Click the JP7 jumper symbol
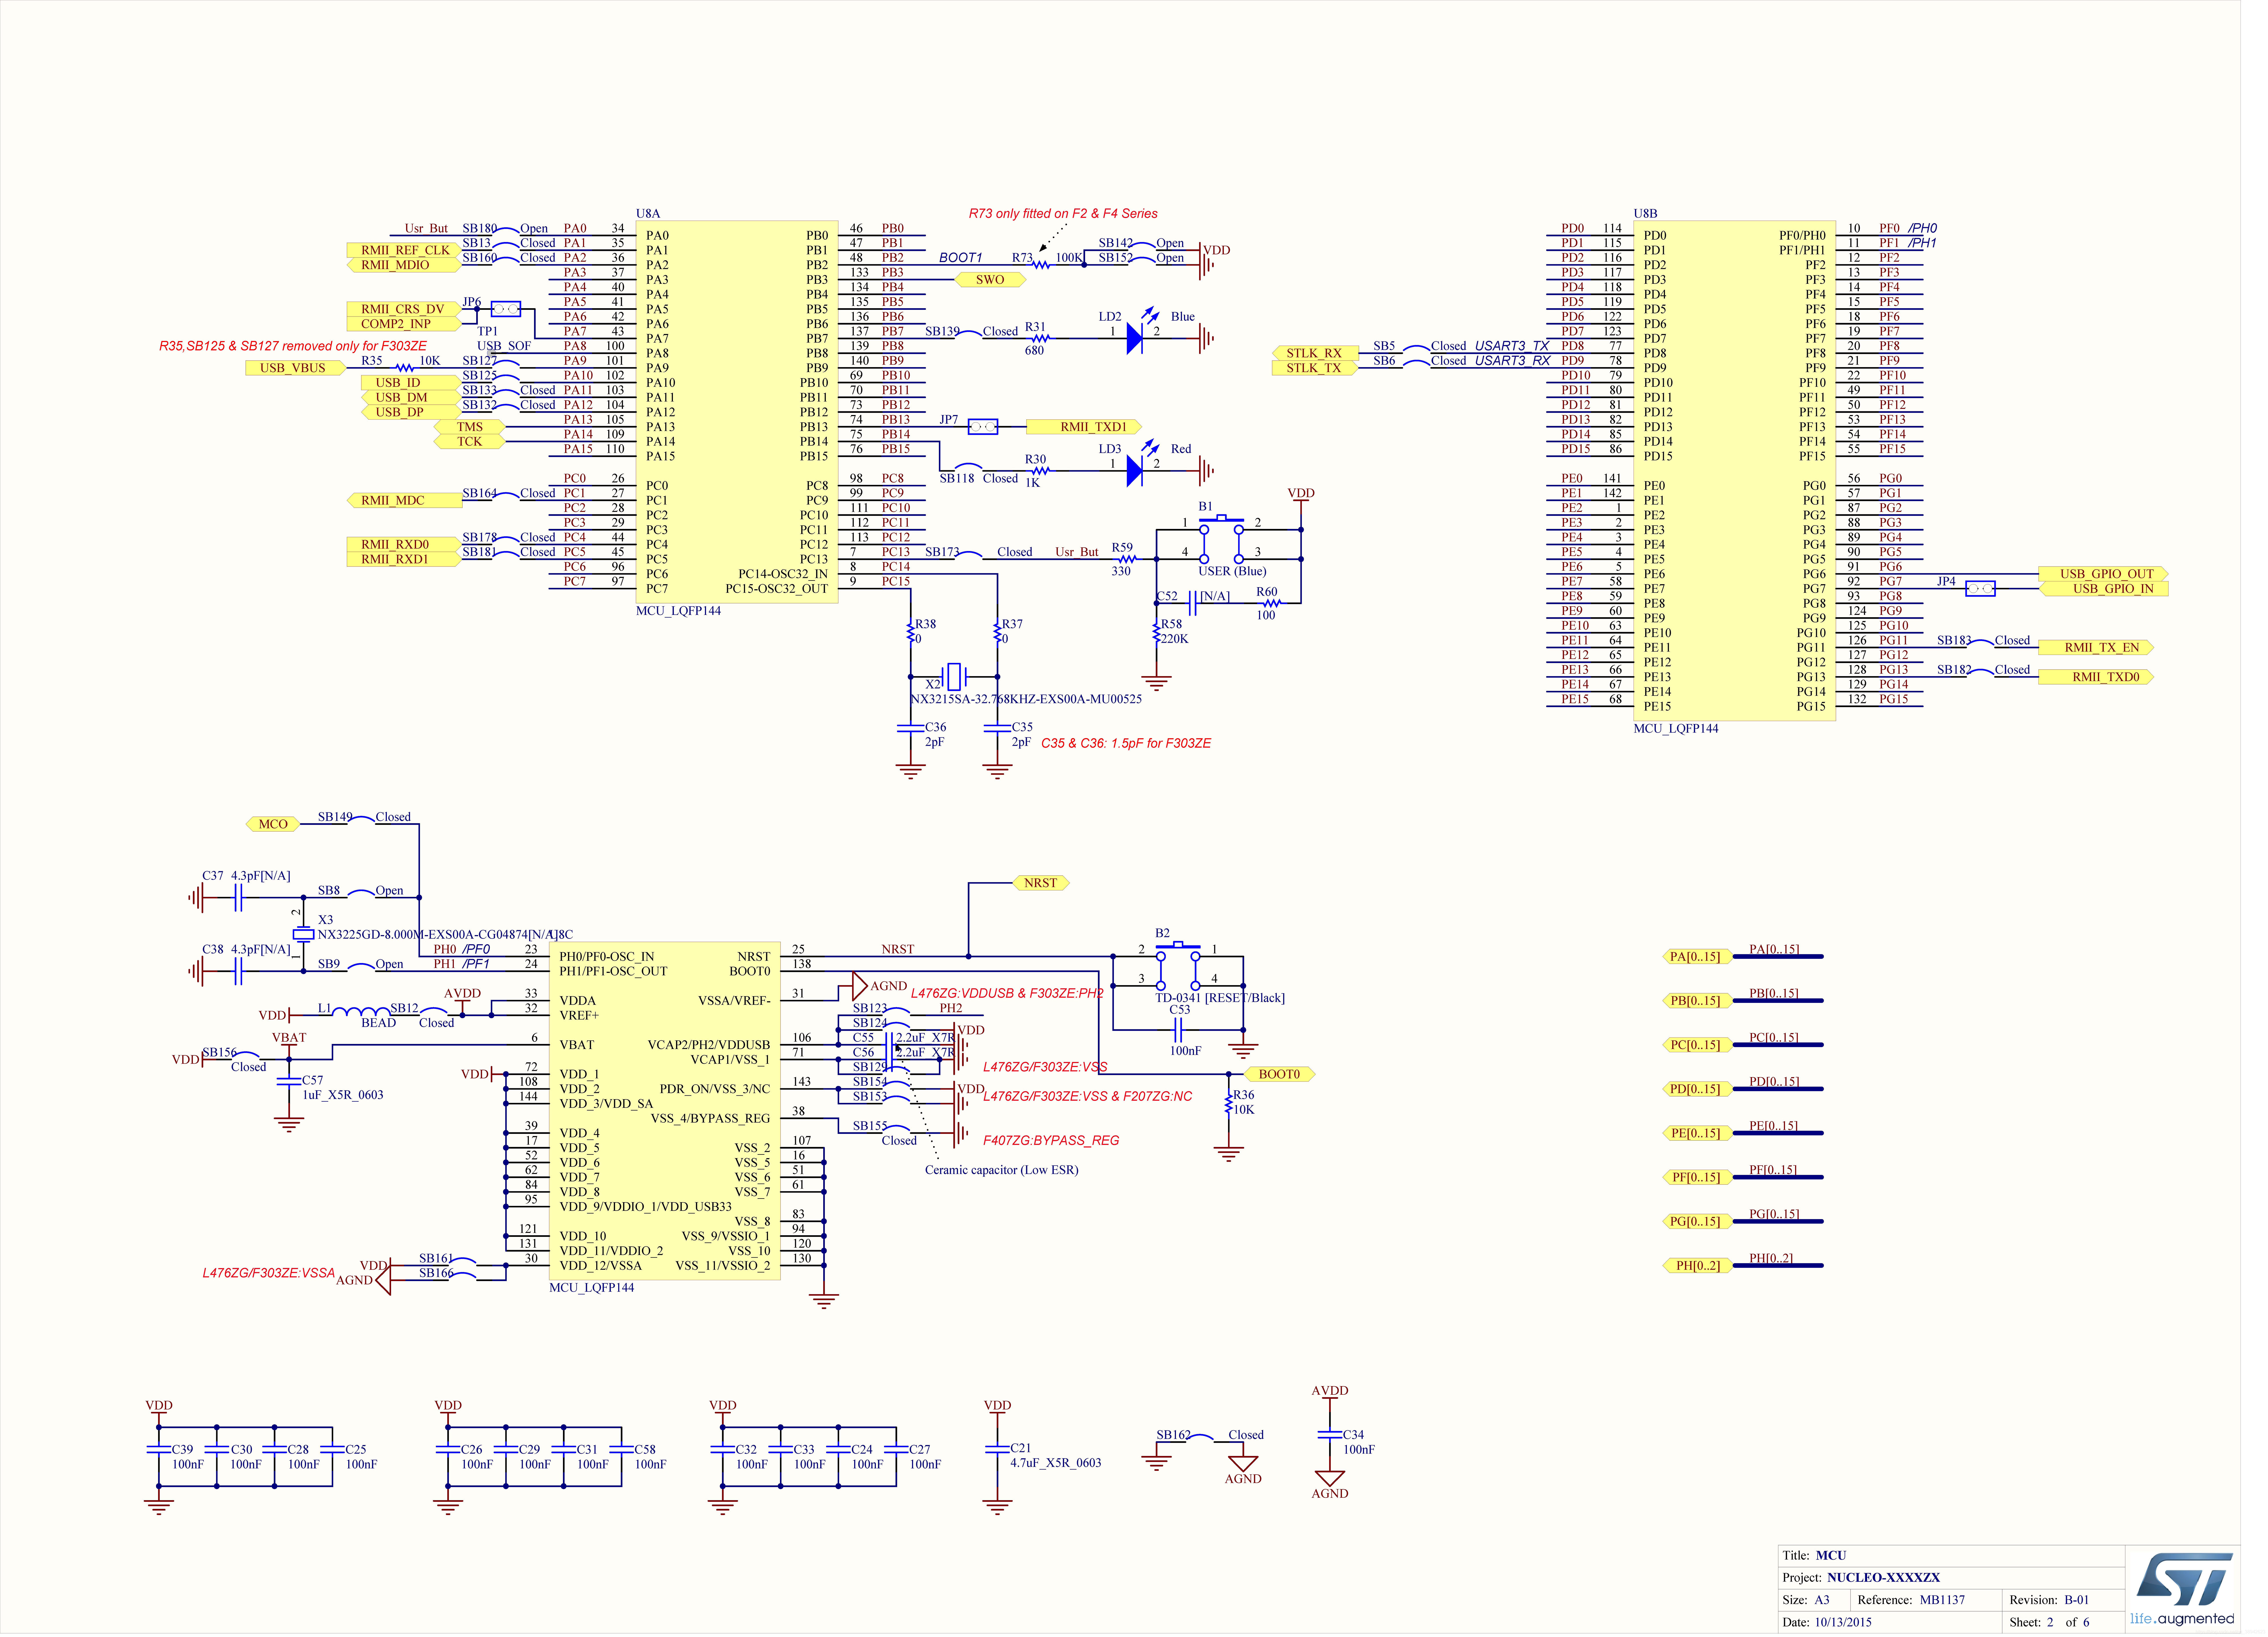 pos(983,427)
